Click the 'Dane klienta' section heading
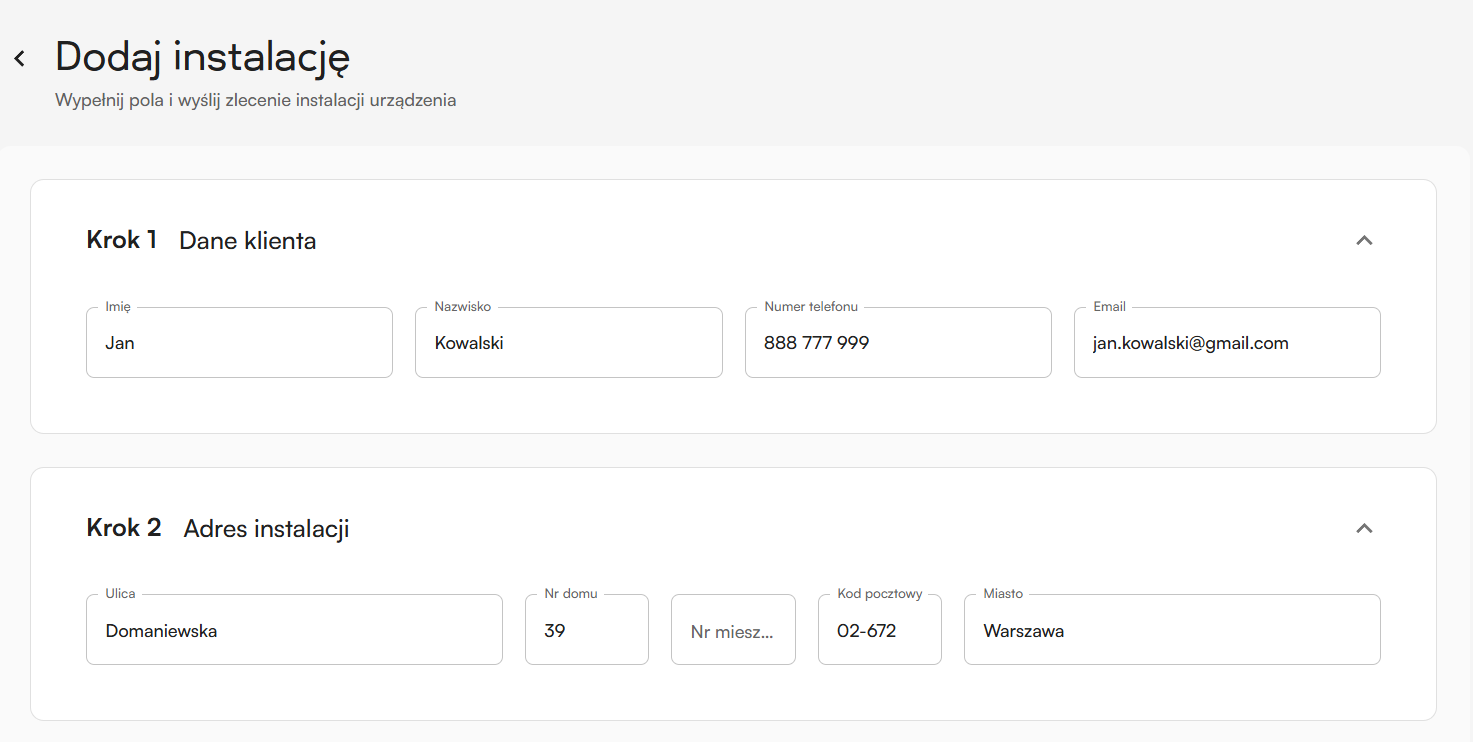1473x742 pixels. (x=247, y=241)
